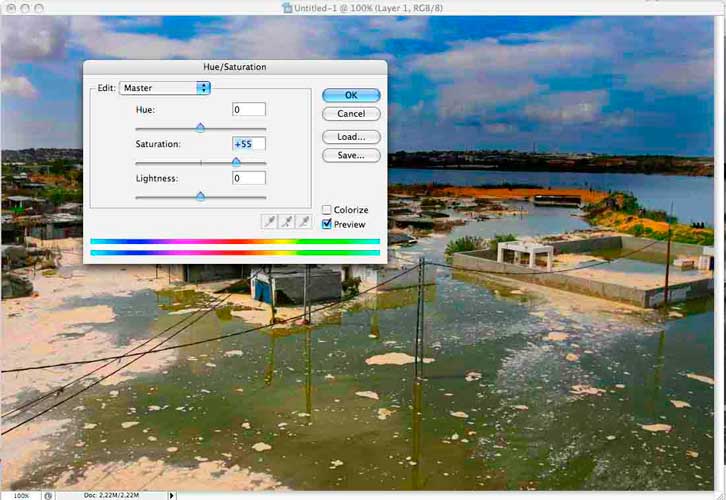Click the Saturation slider handle
This screenshot has height=500, width=726.
(x=236, y=162)
